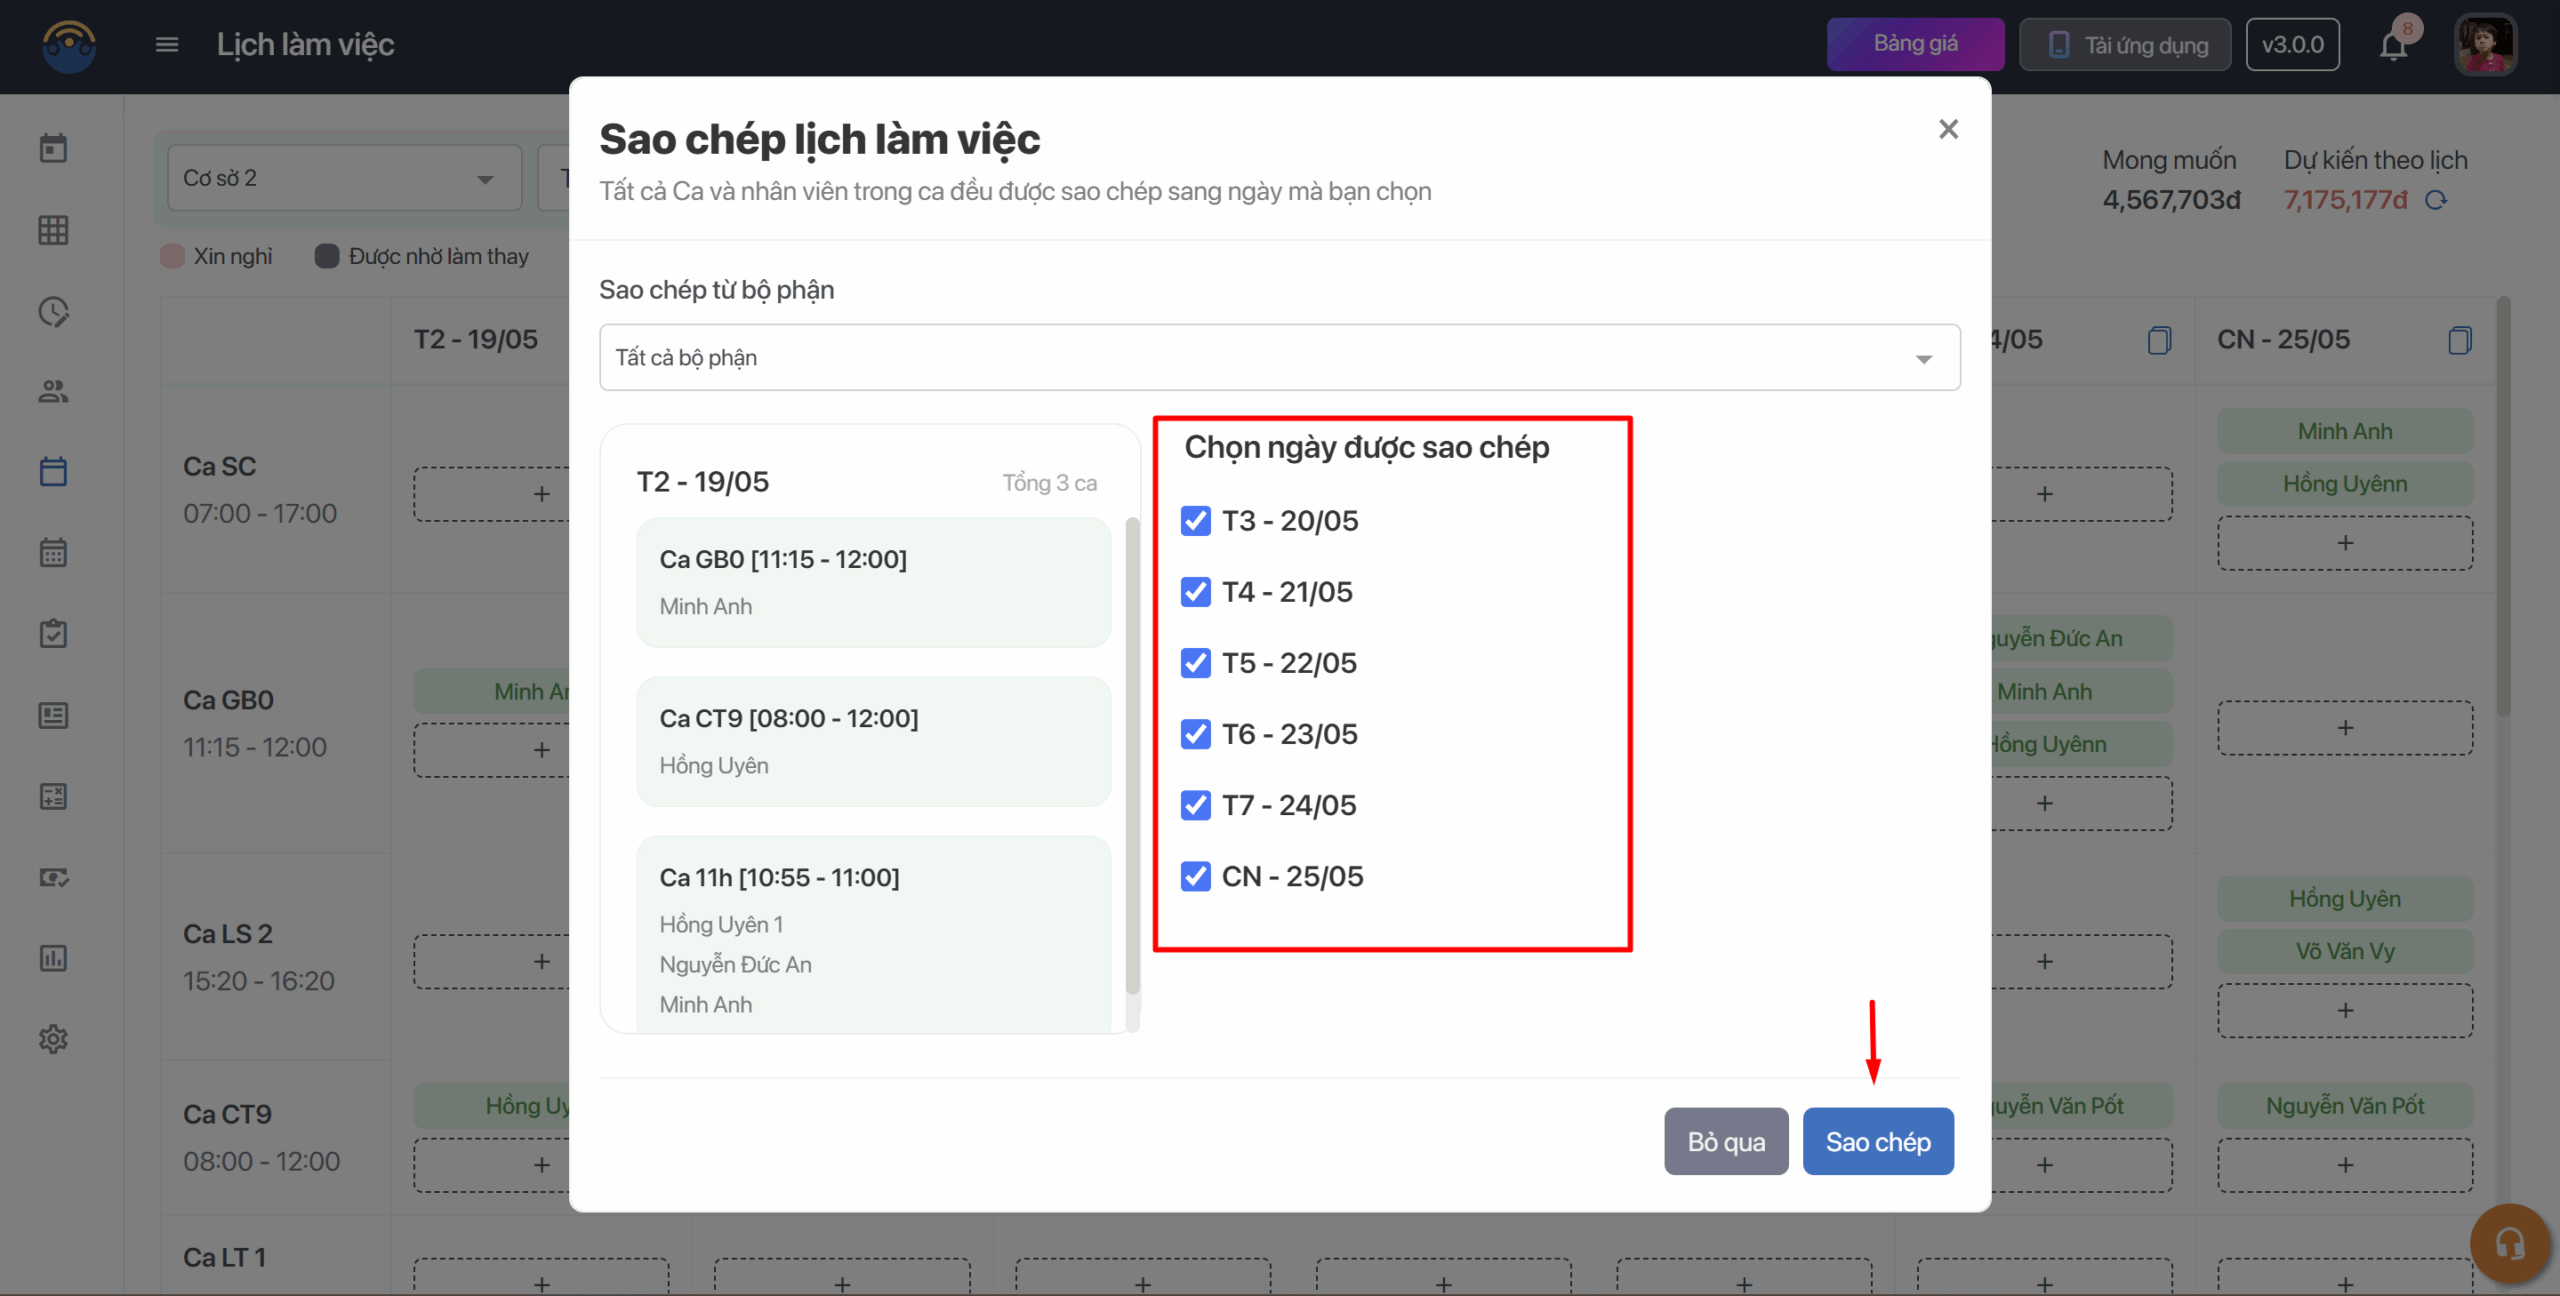Expand the Tất cả bộ phận dropdown

(x=1279, y=357)
